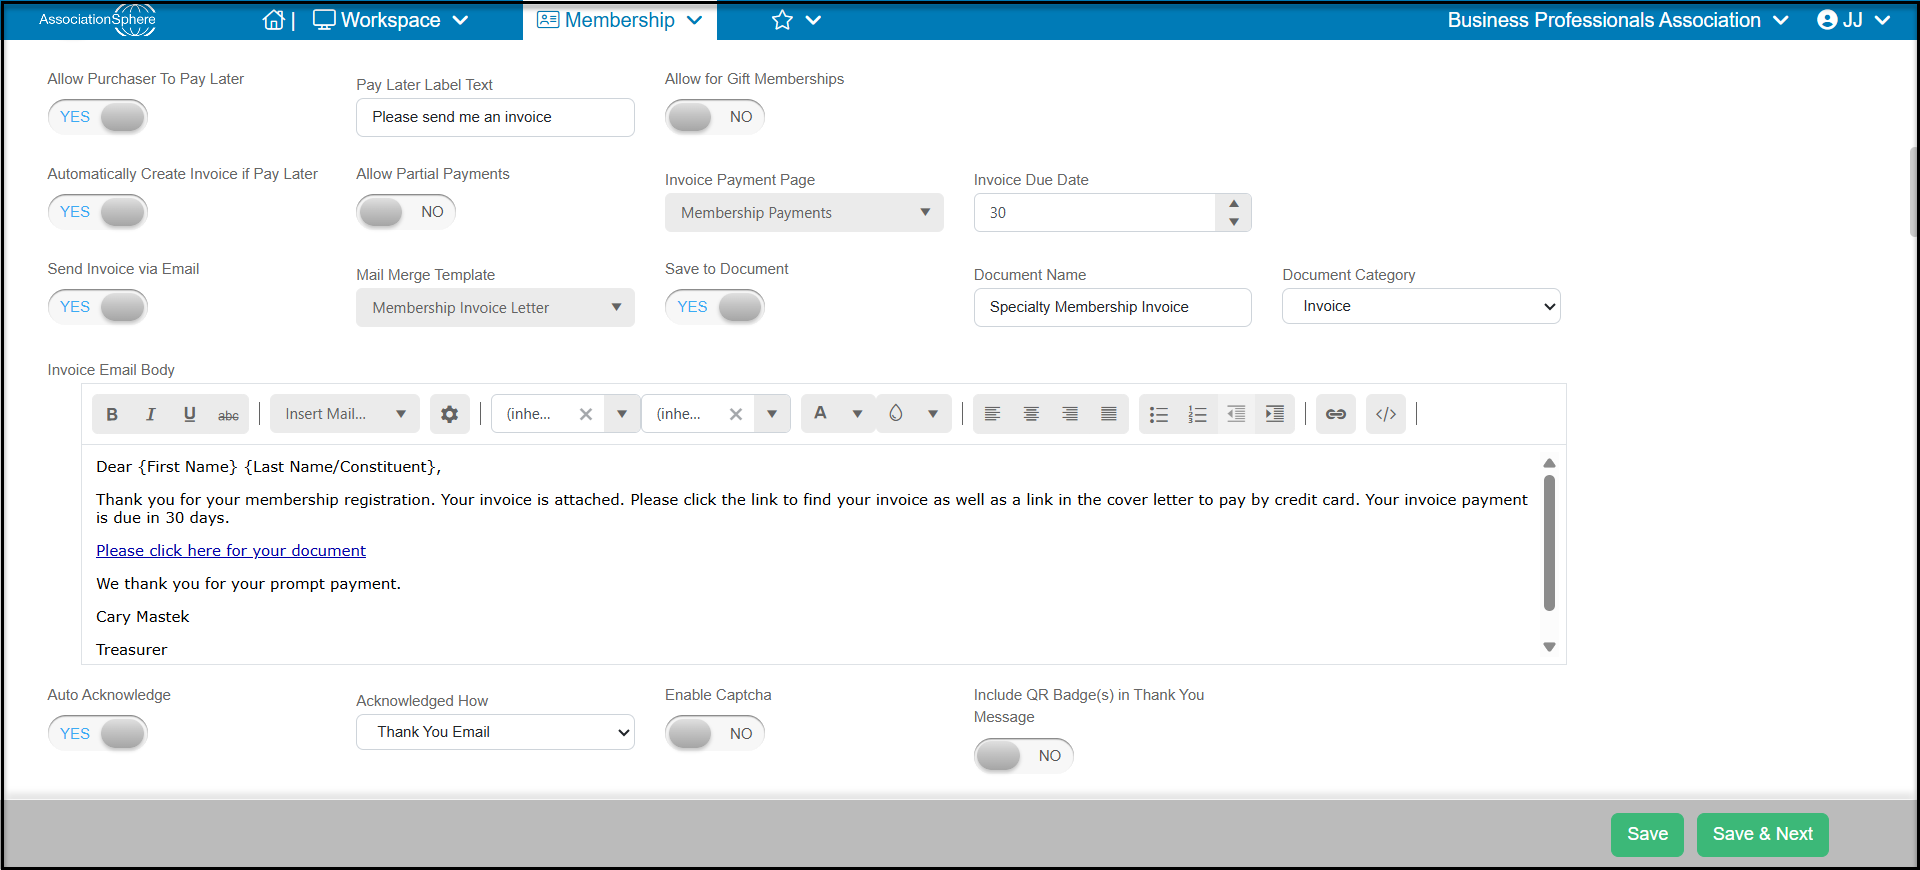Toggle italic formatting in email editor
Screen dimensions: 1920x870
(150, 414)
